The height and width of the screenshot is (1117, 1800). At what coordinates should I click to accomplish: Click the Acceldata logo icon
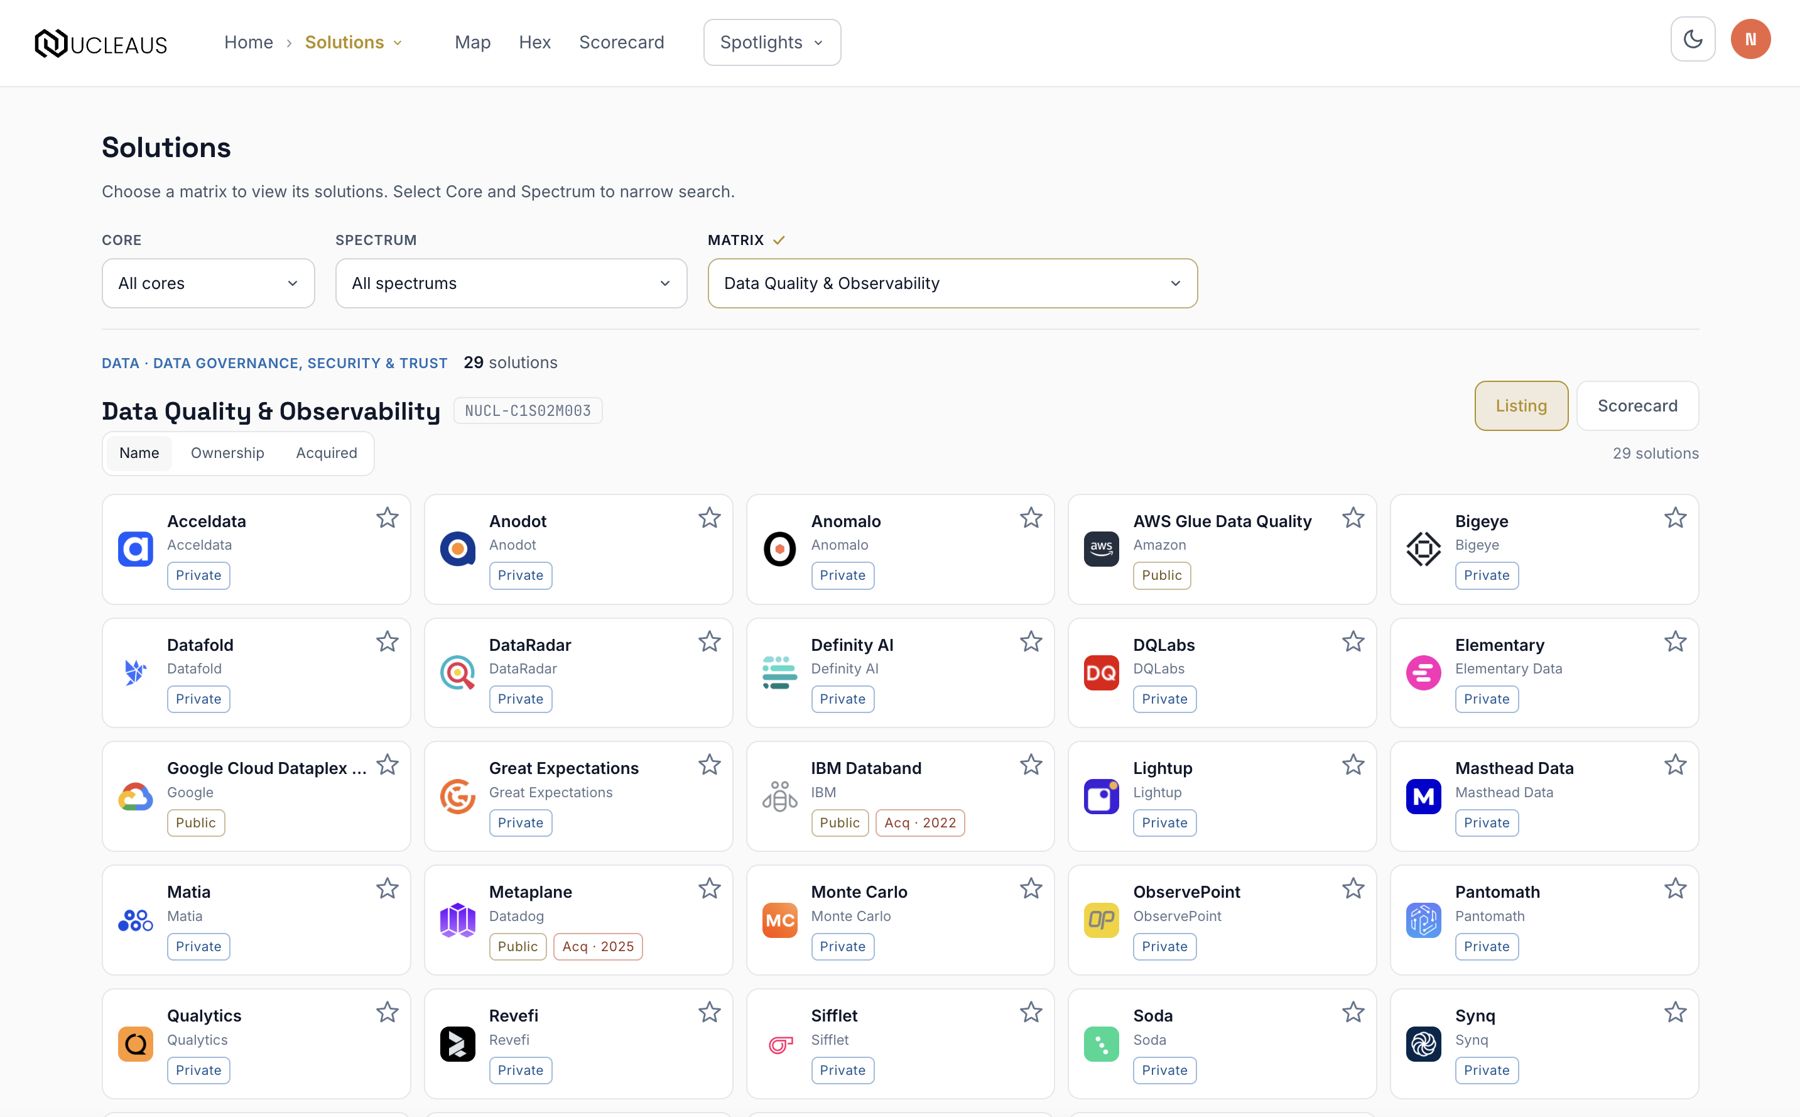click(136, 549)
